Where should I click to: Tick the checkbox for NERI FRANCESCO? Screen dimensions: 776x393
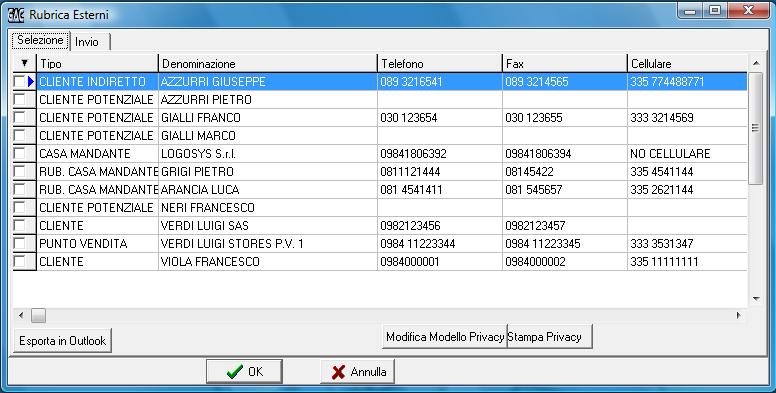(19, 207)
